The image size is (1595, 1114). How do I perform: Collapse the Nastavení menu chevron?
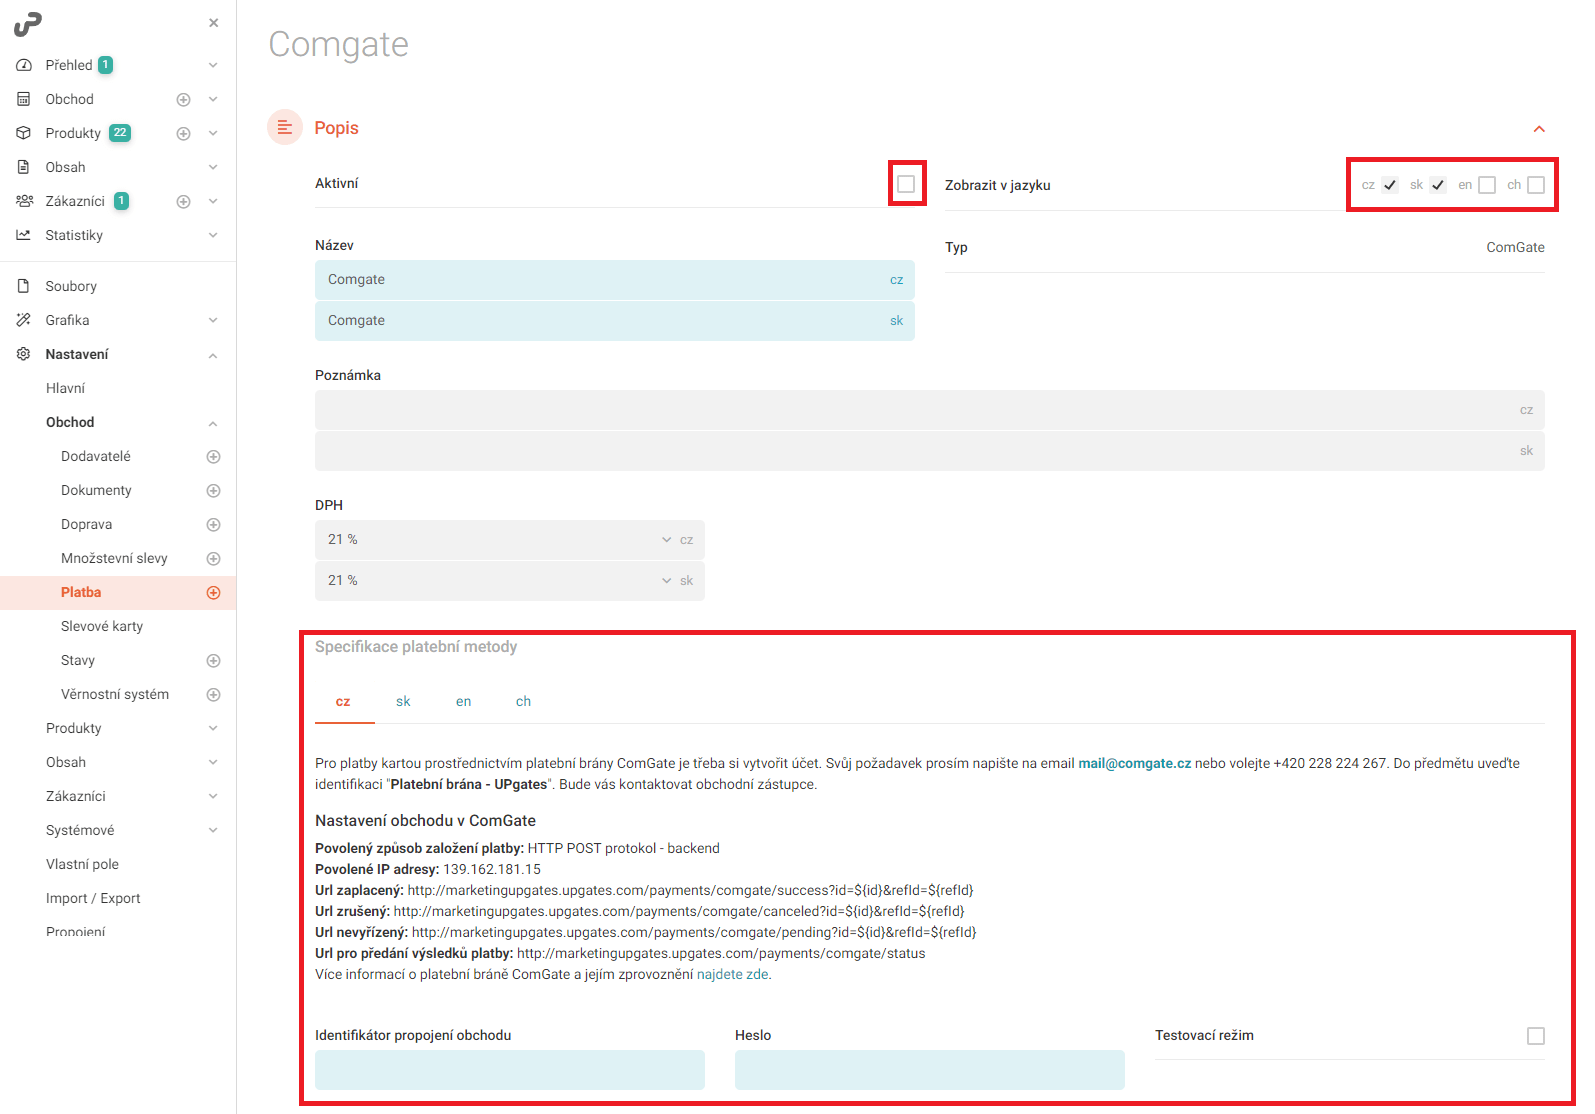click(x=213, y=355)
